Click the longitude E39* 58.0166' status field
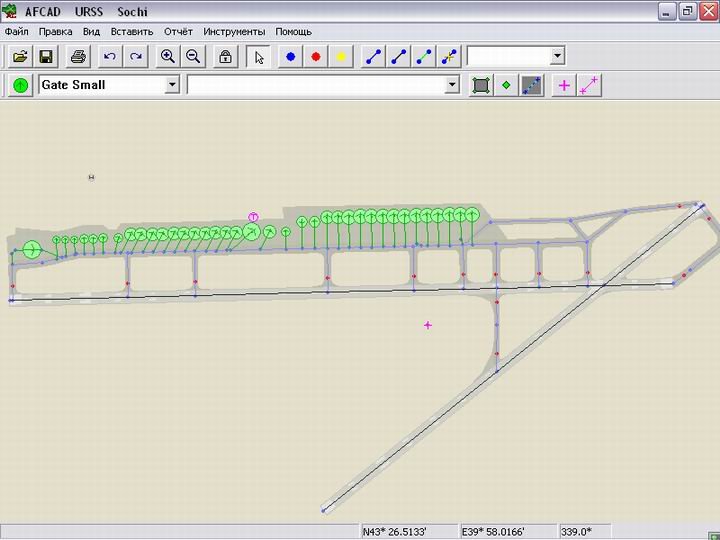 (x=508, y=532)
